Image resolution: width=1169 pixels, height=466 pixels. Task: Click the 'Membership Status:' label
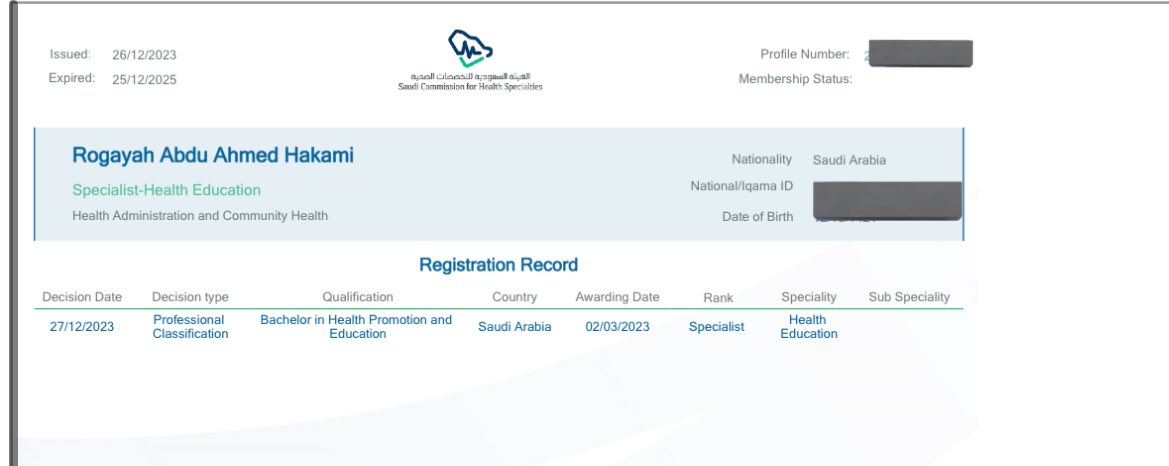click(x=795, y=79)
